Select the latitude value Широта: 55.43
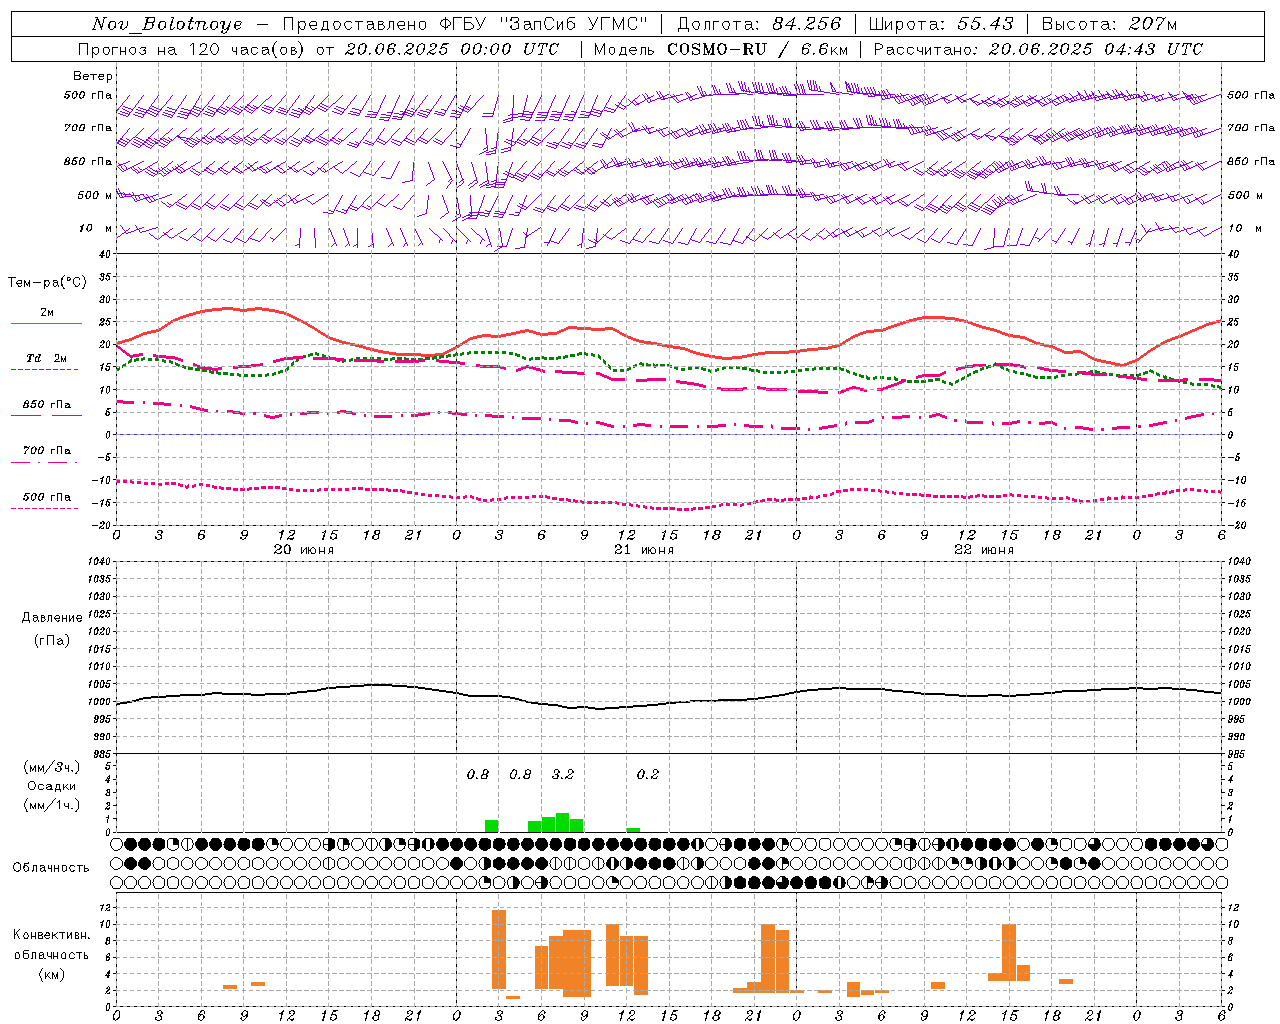1280x1024 pixels. (941, 24)
